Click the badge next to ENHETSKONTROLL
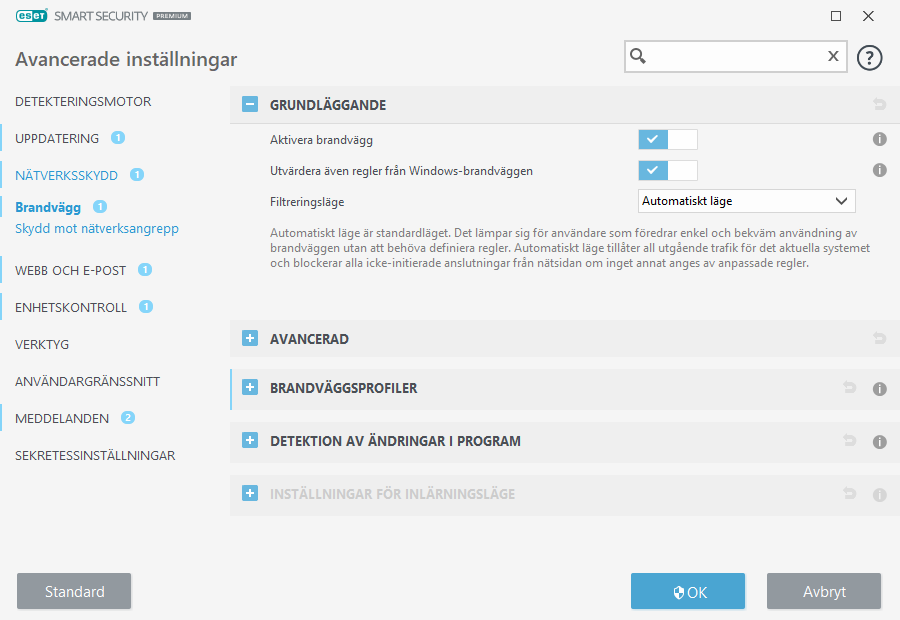The image size is (900, 620). pos(146,307)
